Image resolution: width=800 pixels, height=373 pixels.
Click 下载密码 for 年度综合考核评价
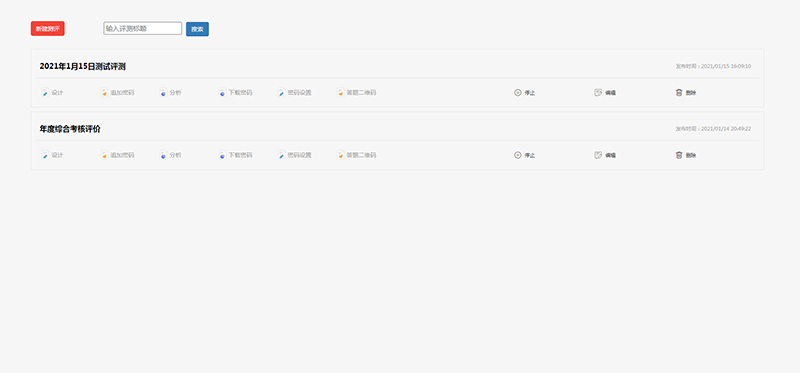[235, 155]
